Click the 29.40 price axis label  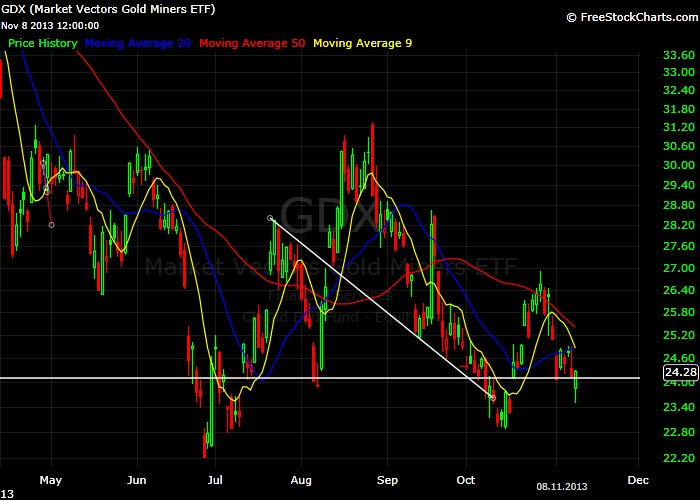coord(679,185)
